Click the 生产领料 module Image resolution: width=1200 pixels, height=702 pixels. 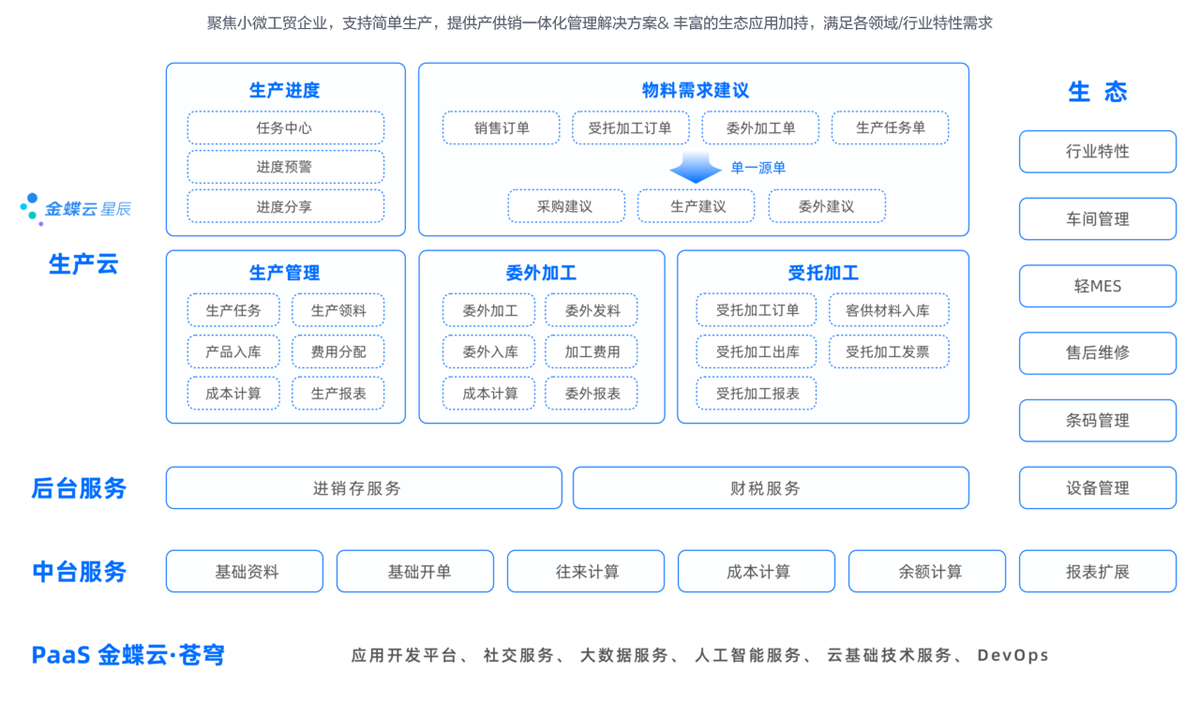[x=338, y=311]
